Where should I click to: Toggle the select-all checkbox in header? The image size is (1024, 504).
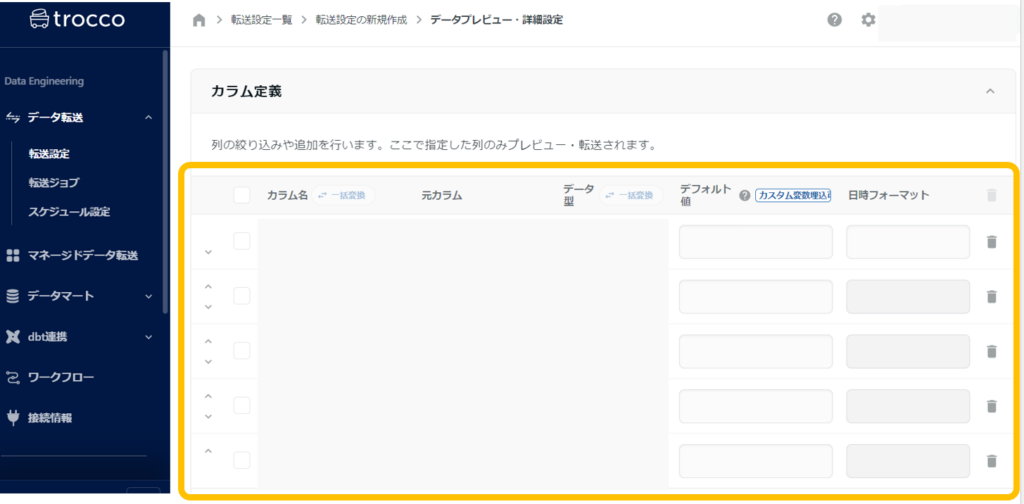pos(242,195)
